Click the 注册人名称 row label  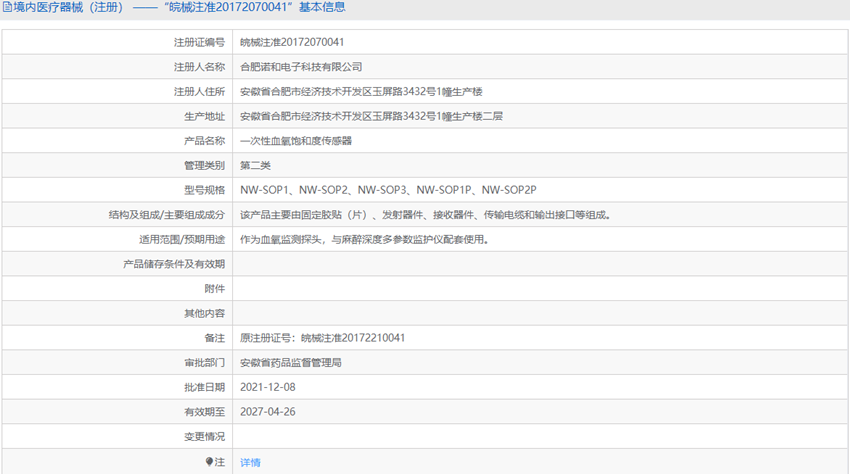pos(199,67)
